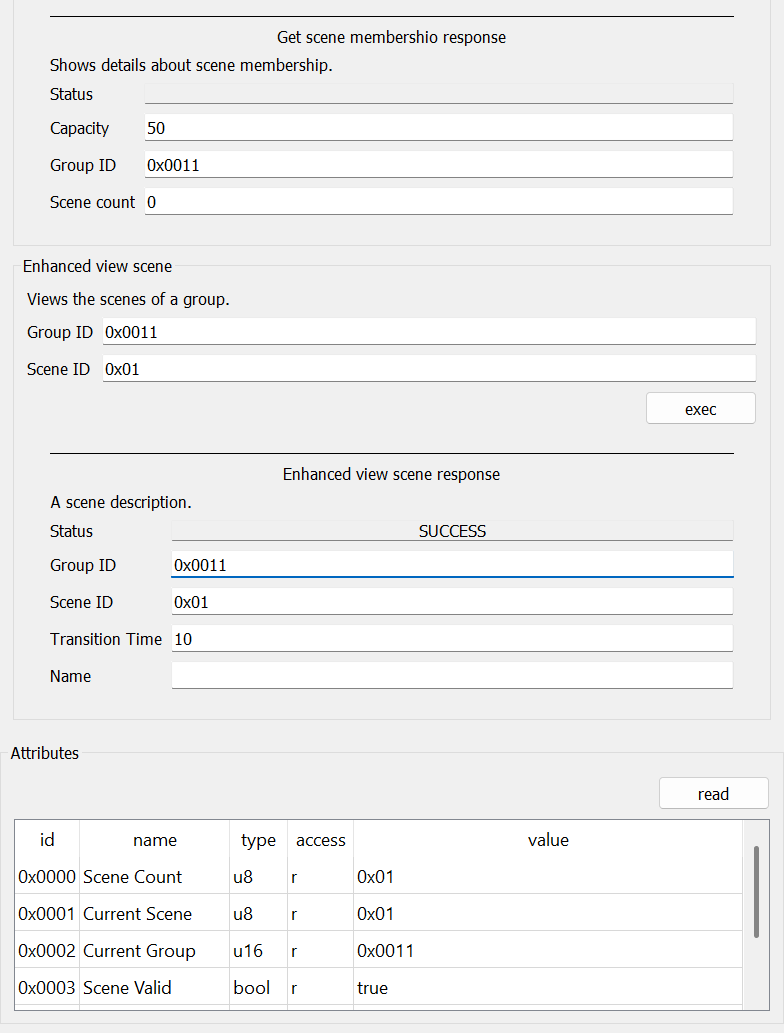Image resolution: width=784 pixels, height=1033 pixels.
Task: Click the value column header
Action: [548, 840]
